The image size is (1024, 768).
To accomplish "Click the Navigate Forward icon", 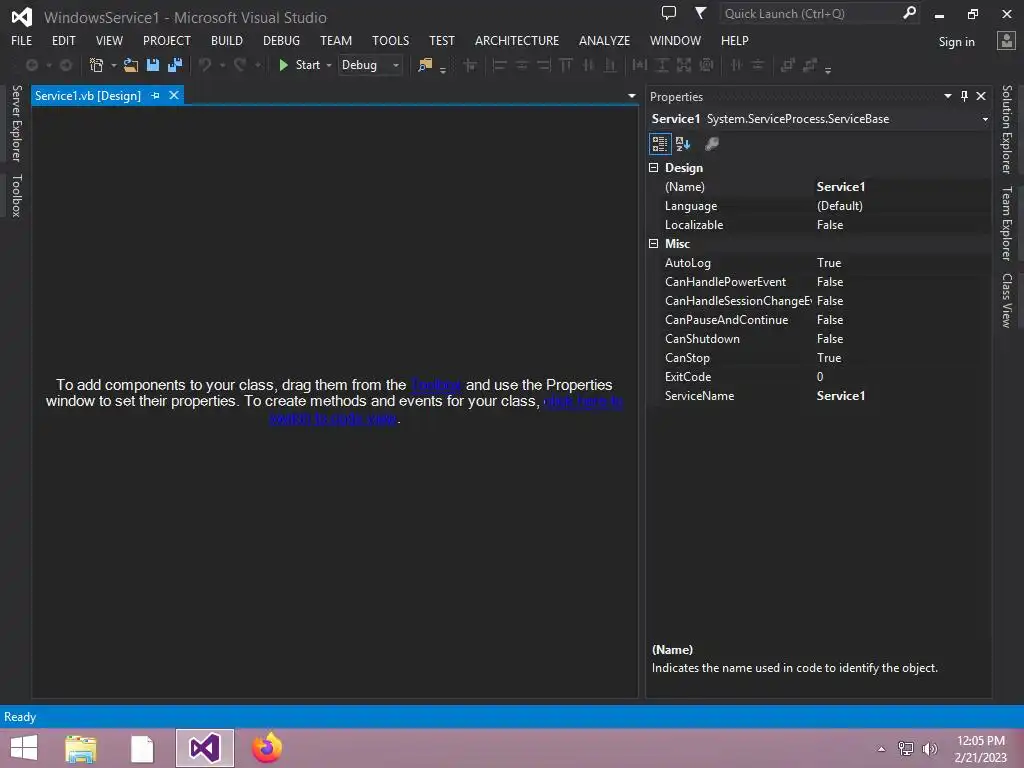I will (65, 65).
